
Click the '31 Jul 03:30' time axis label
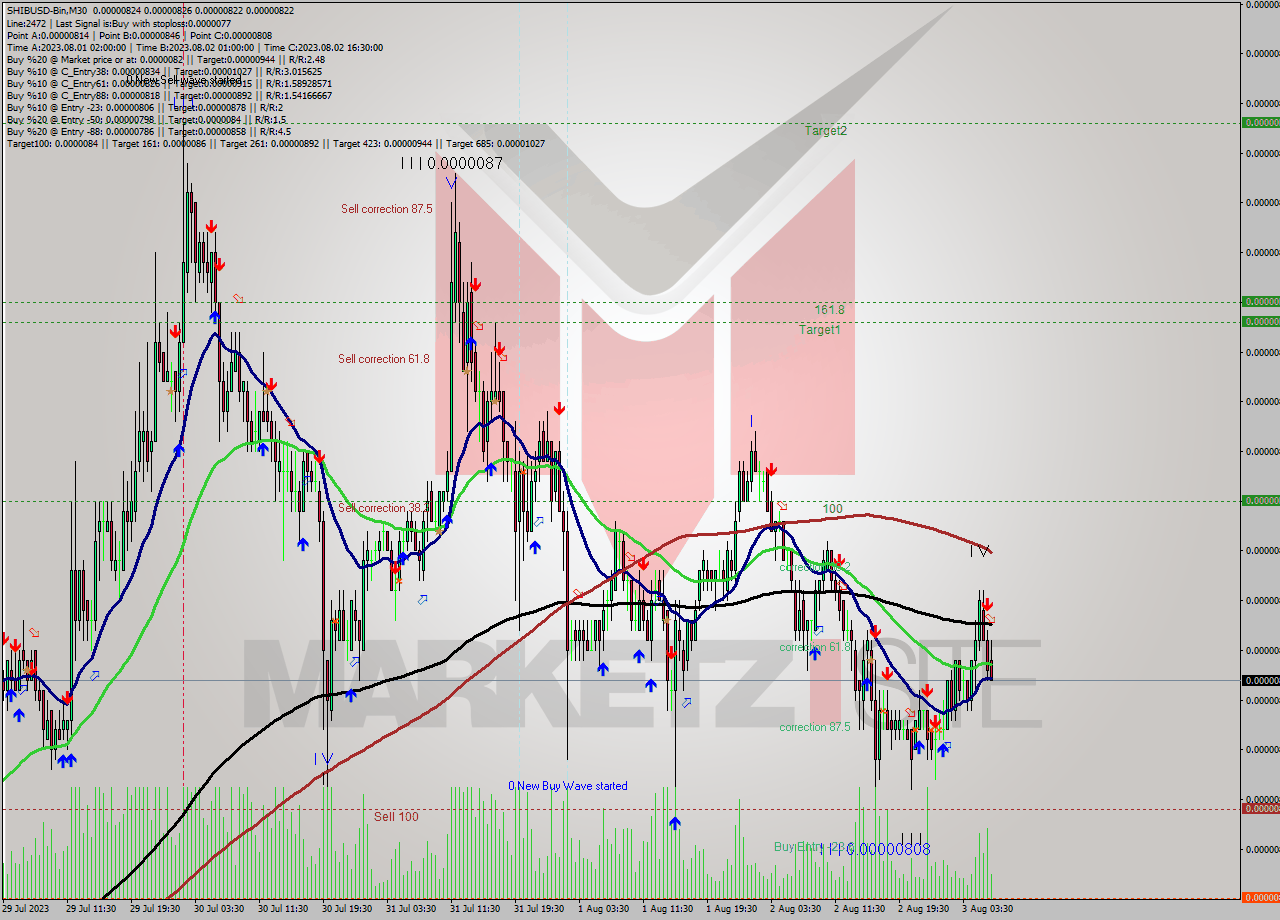coord(410,909)
